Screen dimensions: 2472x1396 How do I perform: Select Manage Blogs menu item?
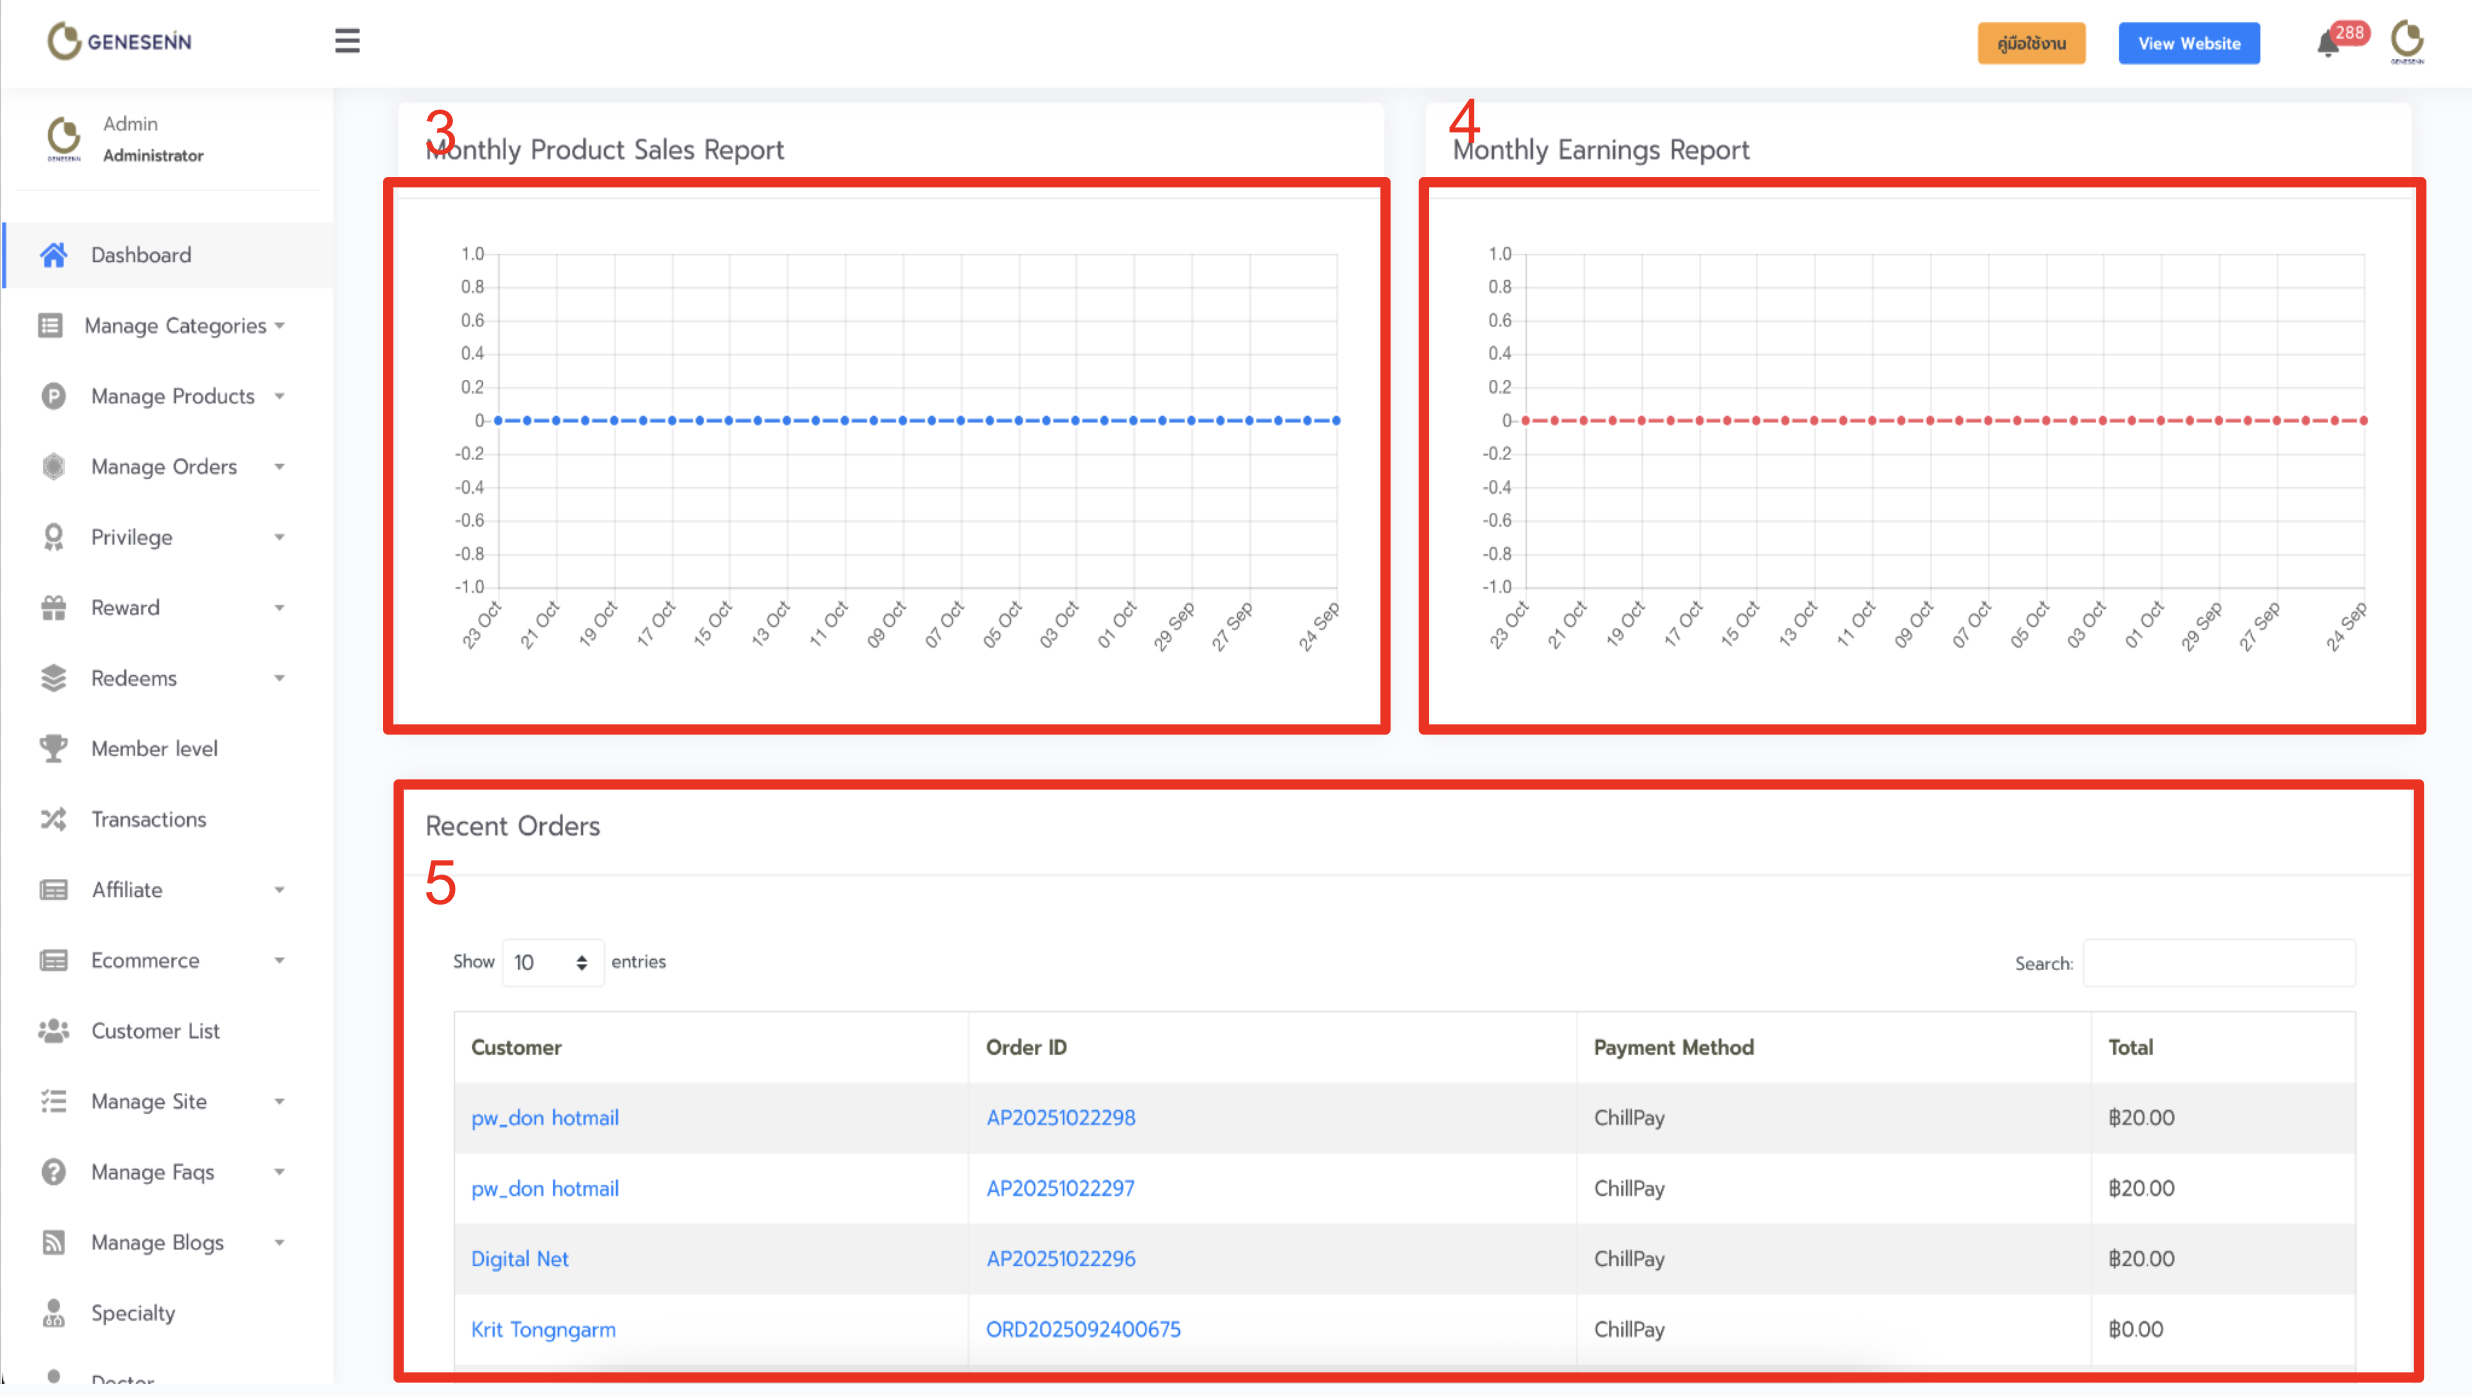157,1243
